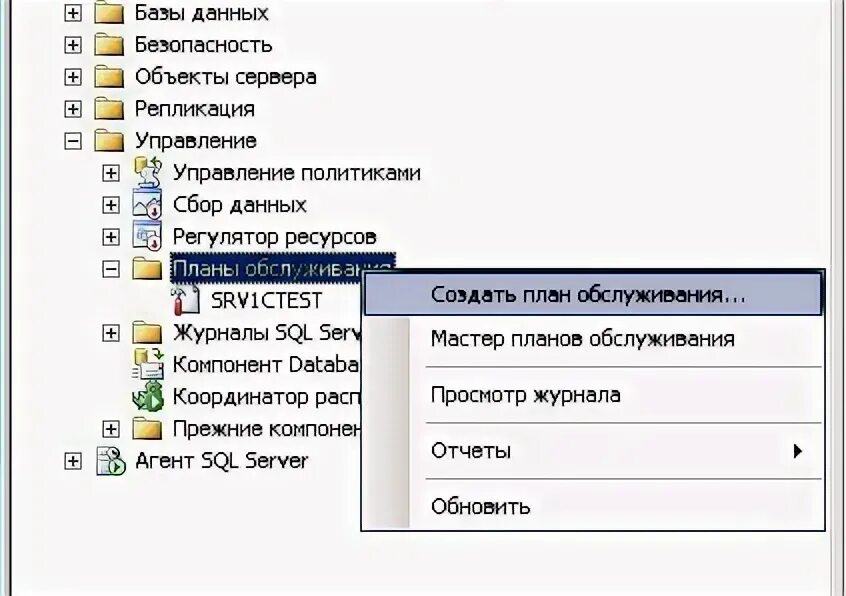846x596 pixels.
Task: Click the Управление политиками icon
Action: (147, 172)
